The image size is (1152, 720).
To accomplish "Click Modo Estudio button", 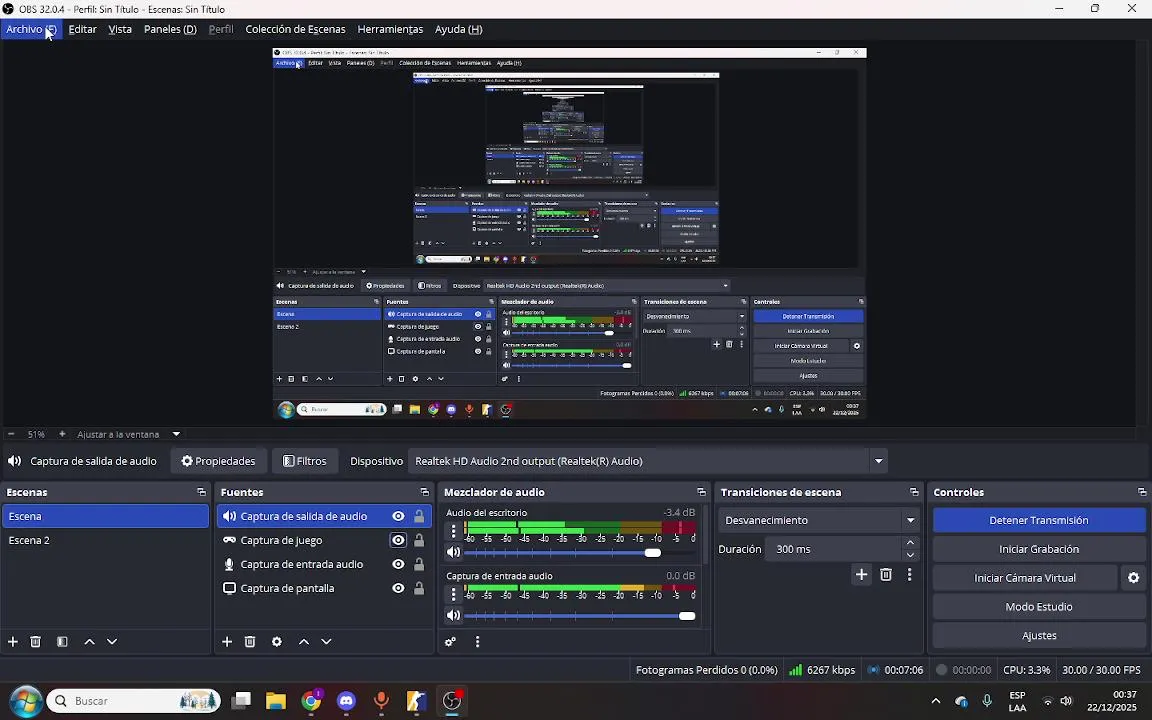I will pyautogui.click(x=1039, y=607).
